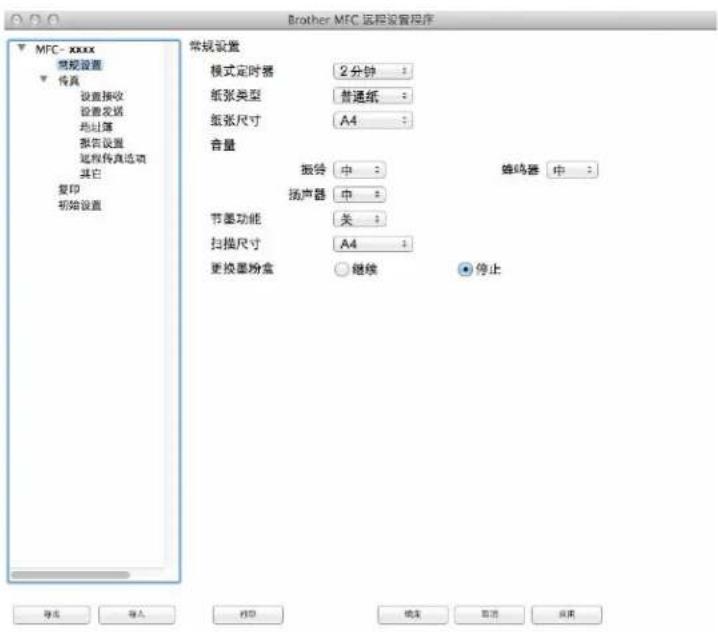Open 设置发送 in the tree
This screenshot has width=718, height=632.
click(x=102, y=112)
